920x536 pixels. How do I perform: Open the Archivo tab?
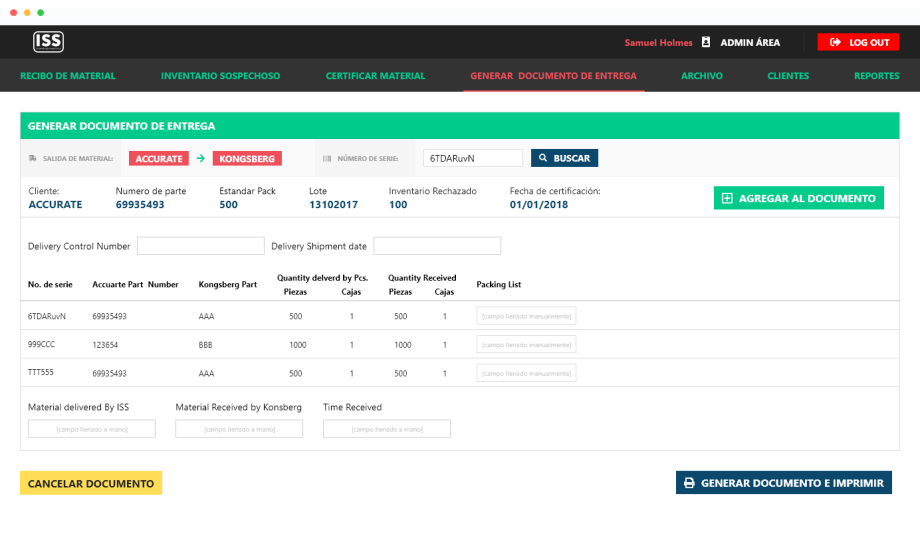pos(702,76)
